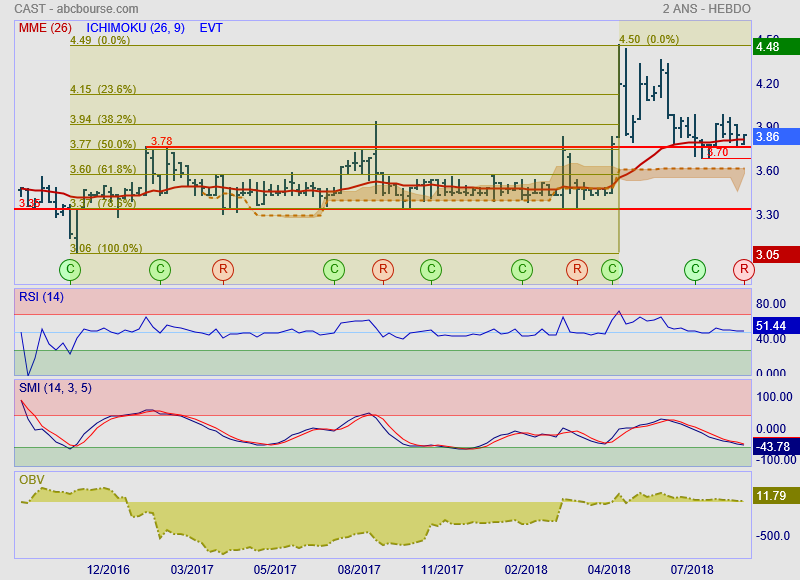Screen dimensions: 800x580
Task: Click the EVT events label
Action: (x=211, y=28)
